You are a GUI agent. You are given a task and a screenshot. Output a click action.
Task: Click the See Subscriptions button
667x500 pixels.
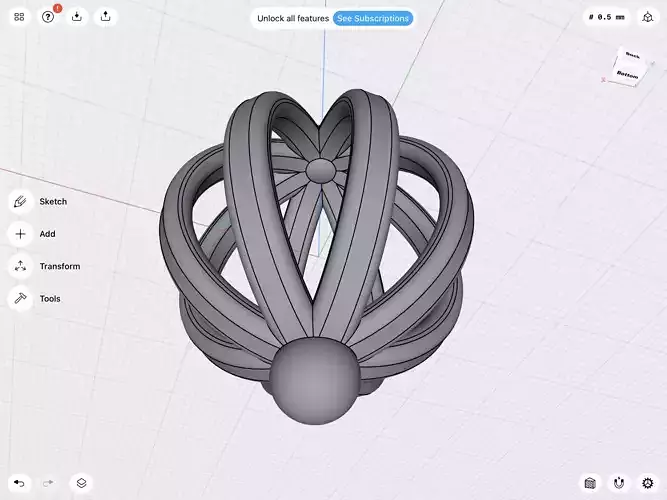point(373,18)
